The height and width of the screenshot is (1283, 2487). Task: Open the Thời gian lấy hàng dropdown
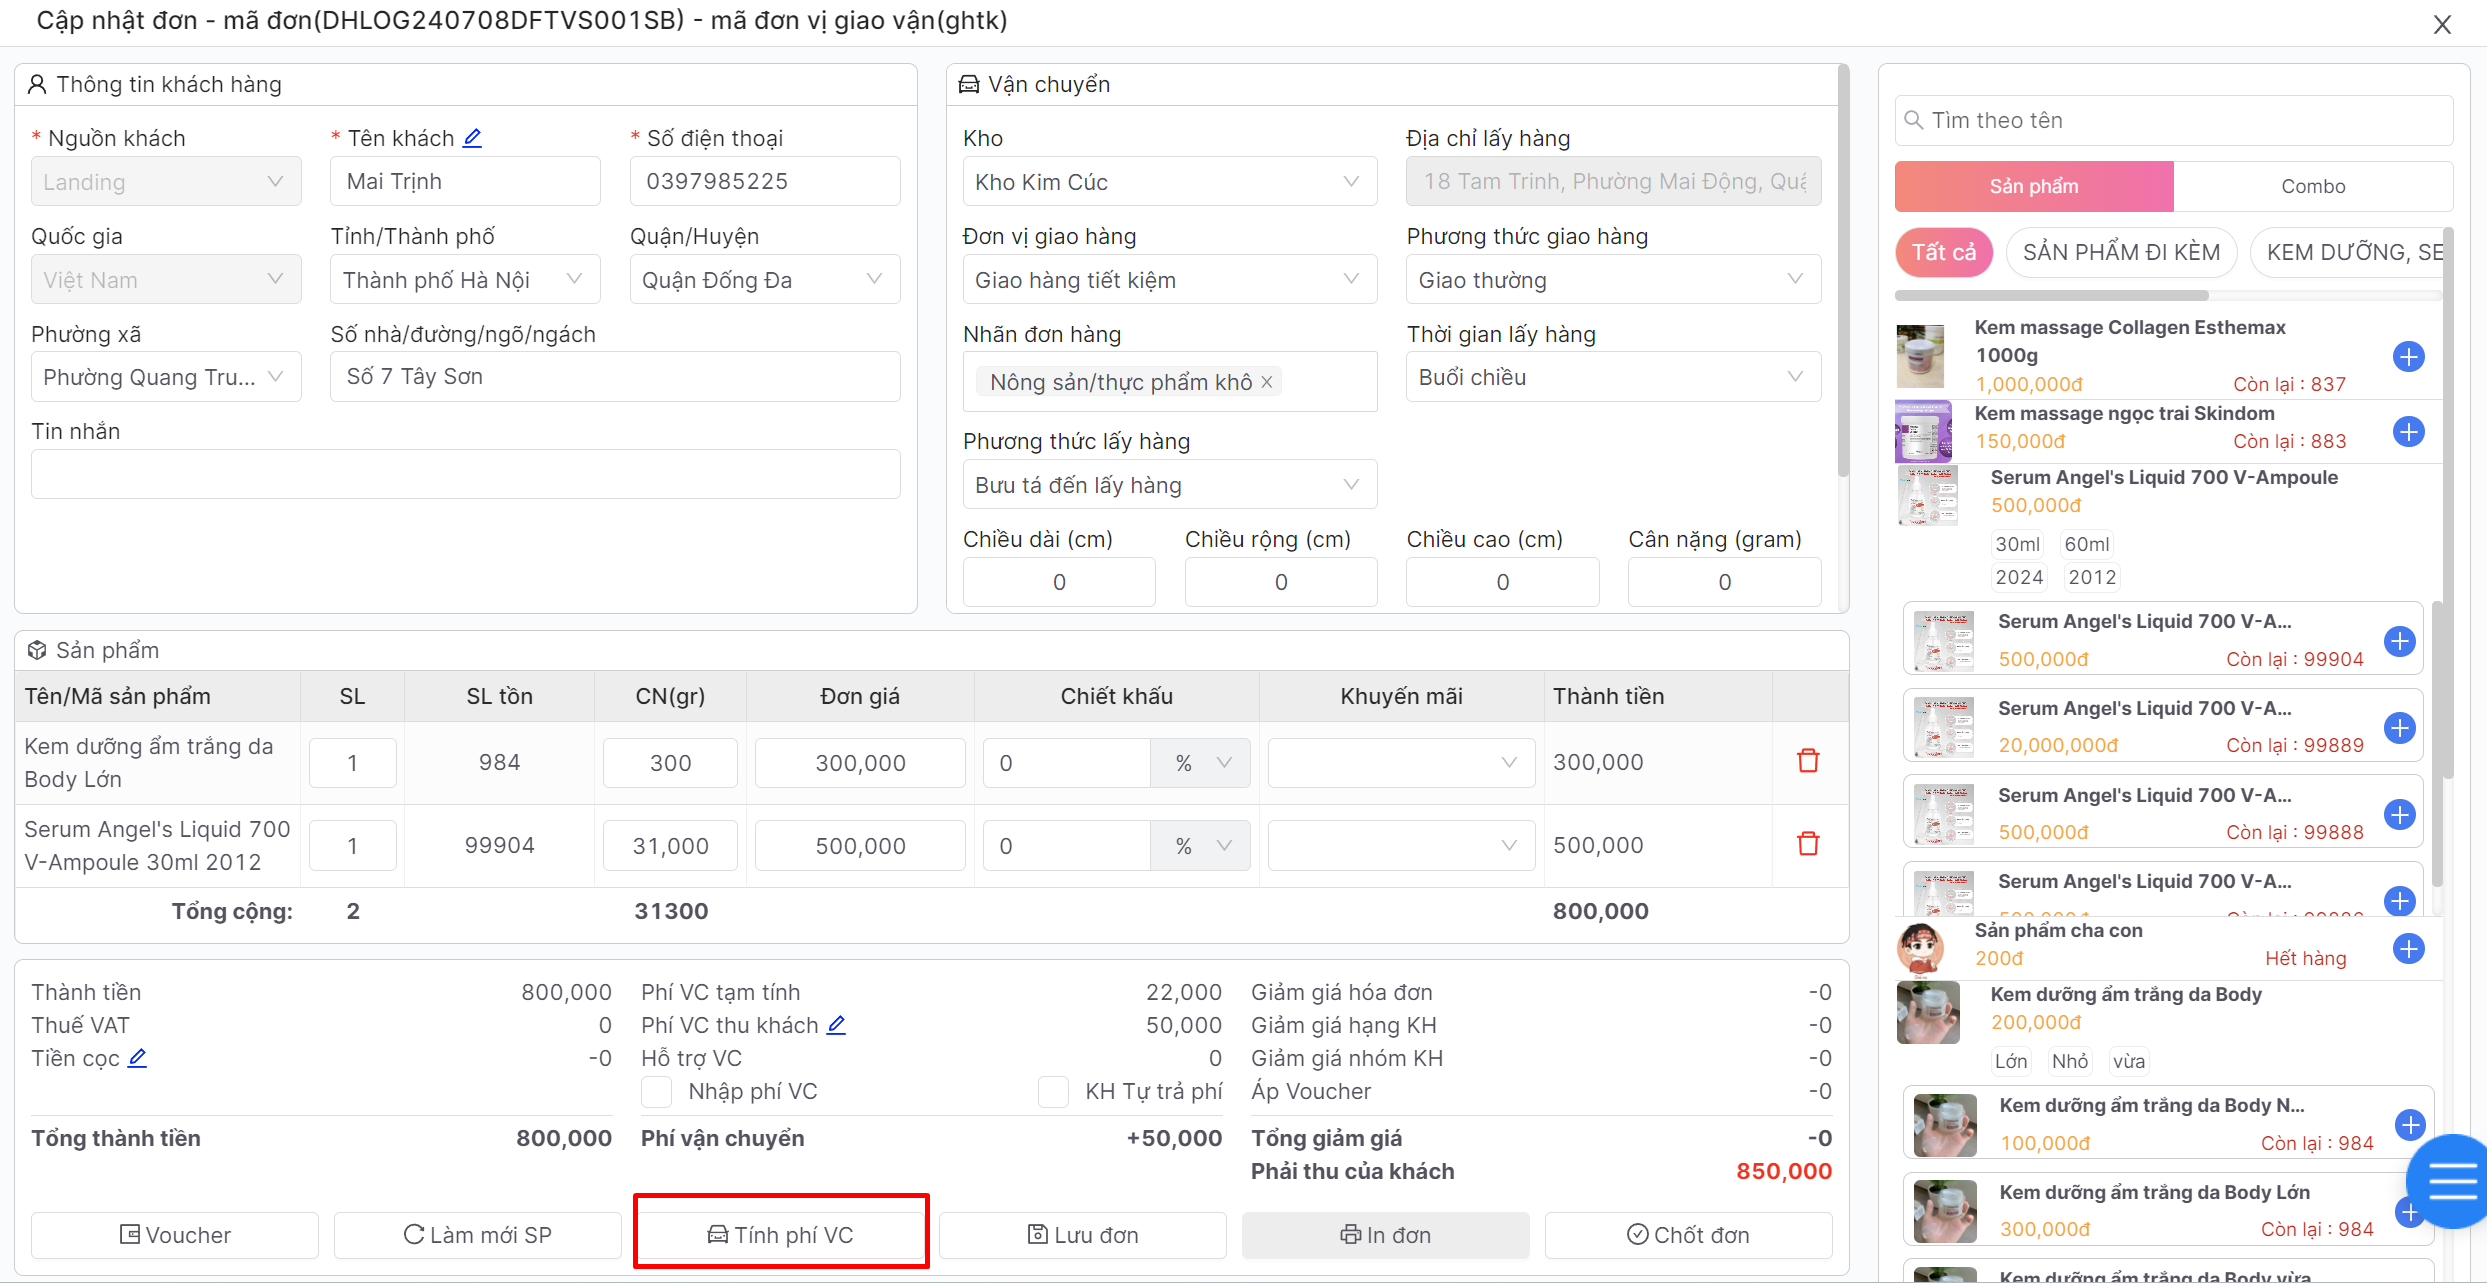tap(1612, 377)
